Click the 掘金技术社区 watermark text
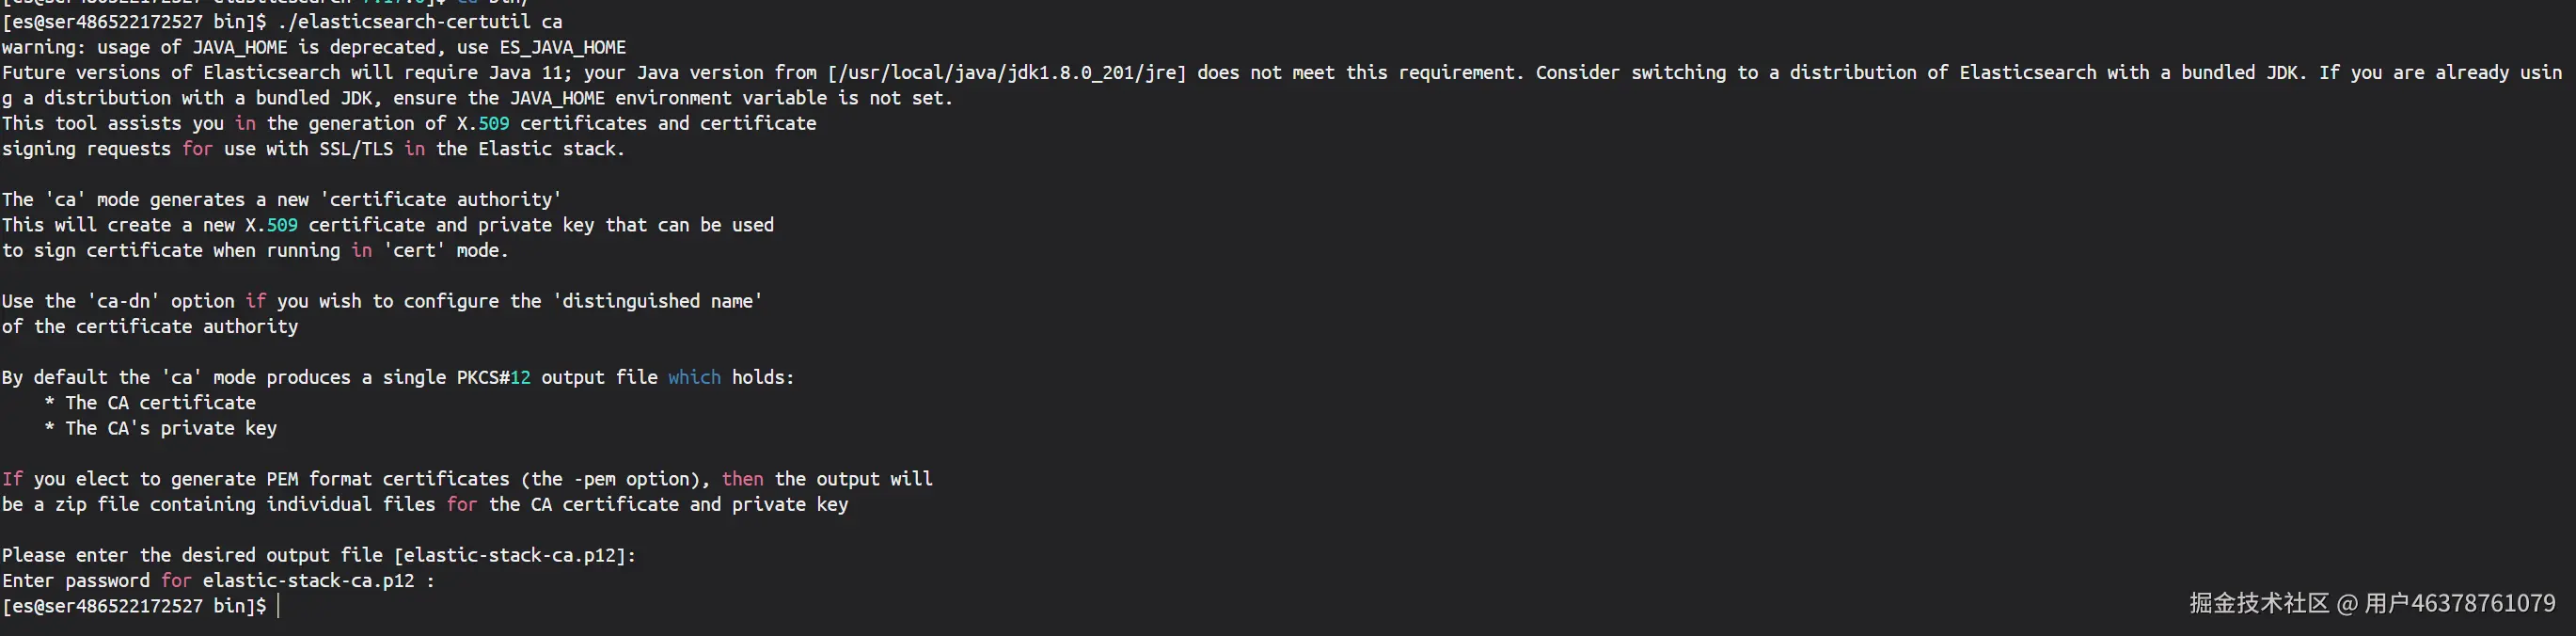 [x=2259, y=603]
